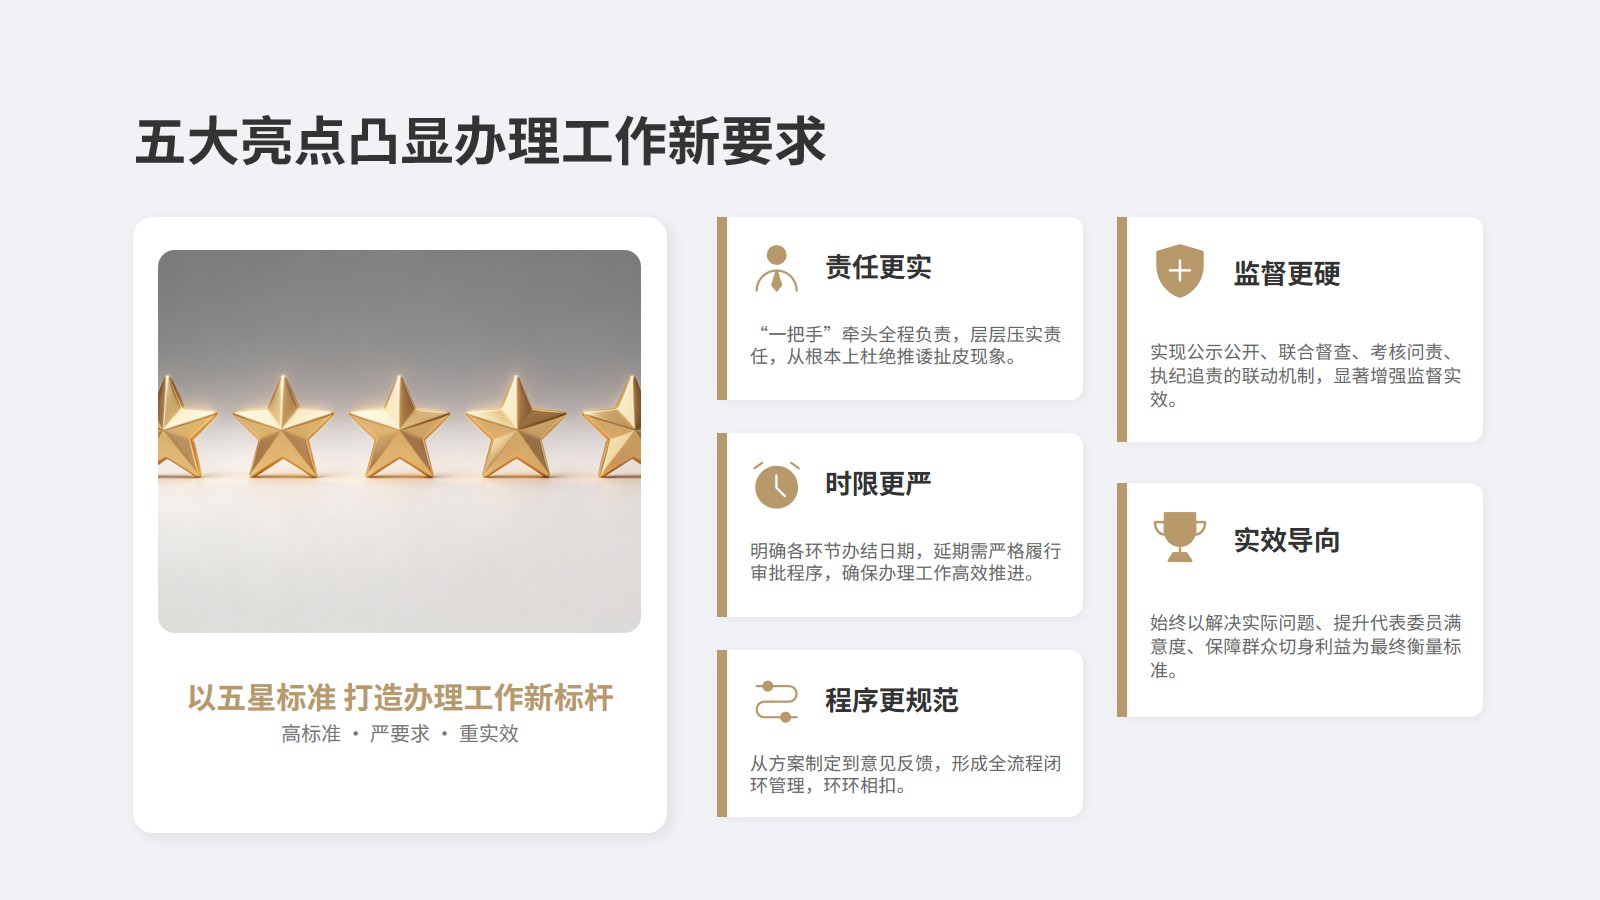Click the 实效导向 heading

pyautogui.click(x=1287, y=540)
